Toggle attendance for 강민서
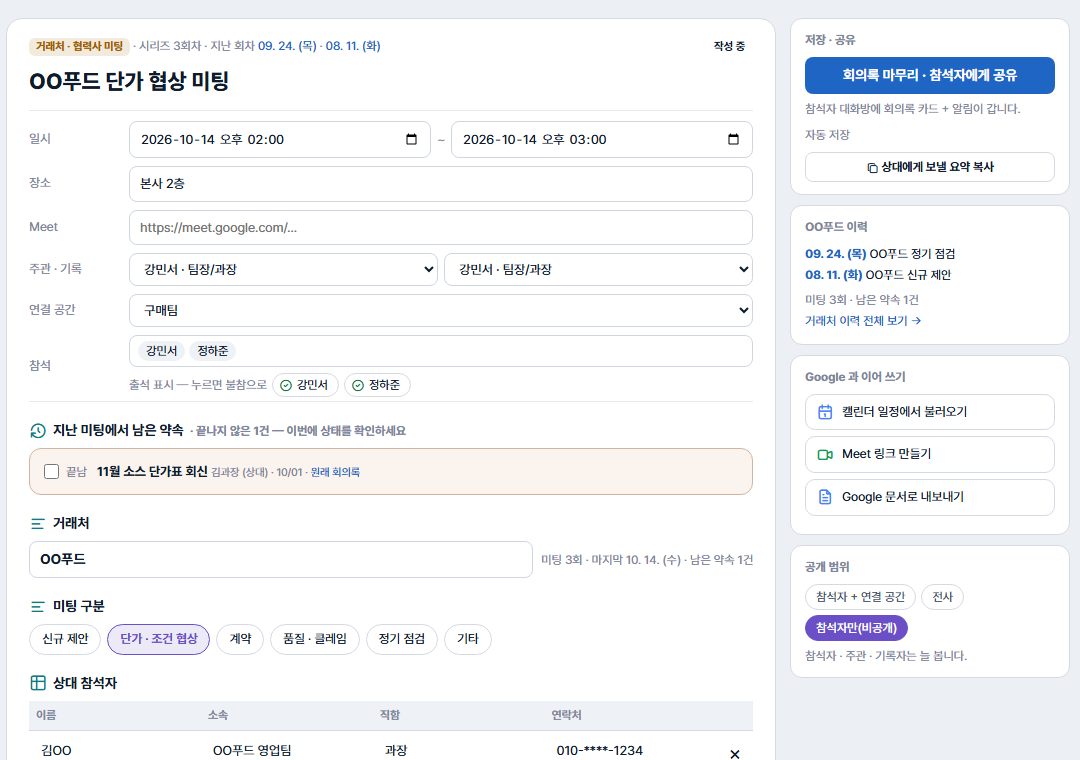This screenshot has width=1080, height=760. 305,385
